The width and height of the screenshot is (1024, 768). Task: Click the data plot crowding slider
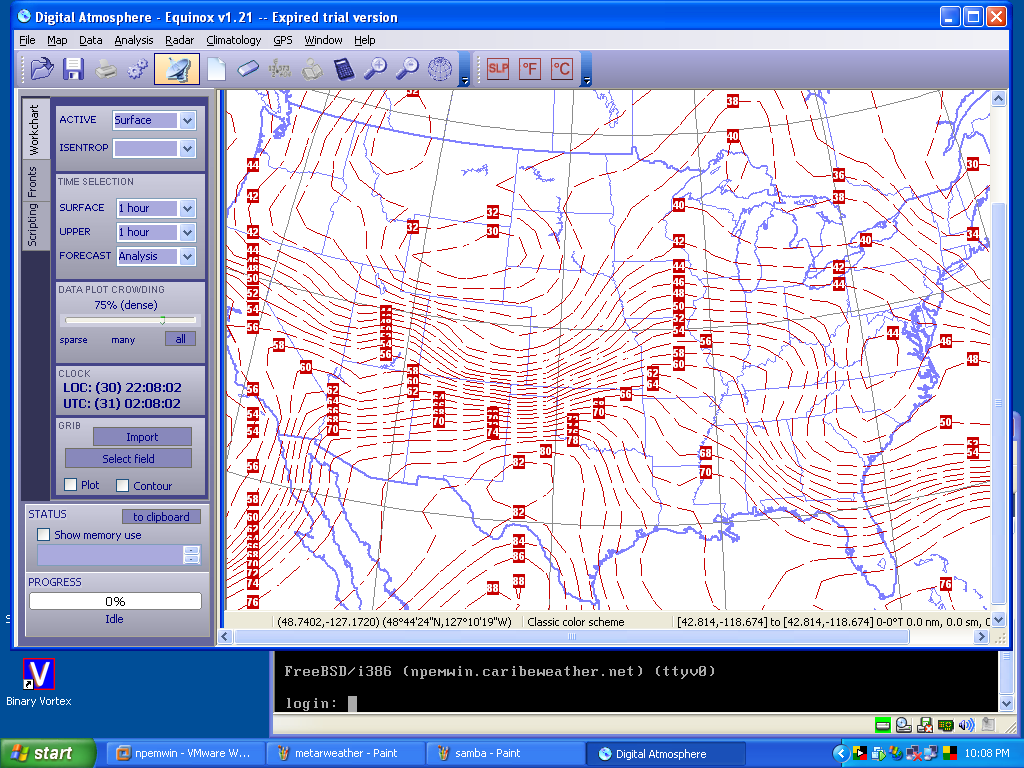131,320
